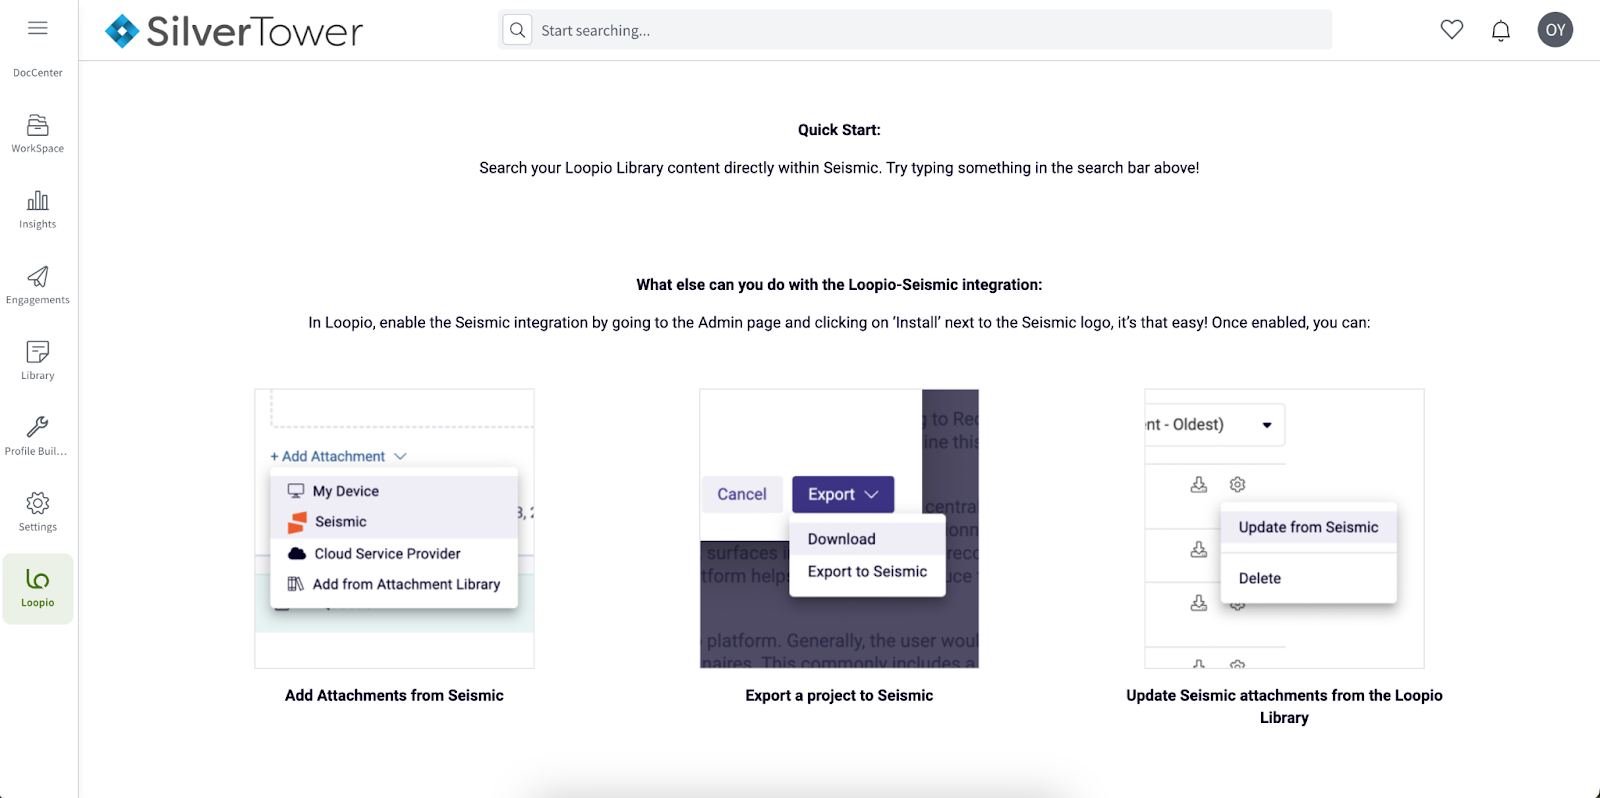Open the WorkSpace section
This screenshot has height=798, width=1600.
(x=38, y=134)
